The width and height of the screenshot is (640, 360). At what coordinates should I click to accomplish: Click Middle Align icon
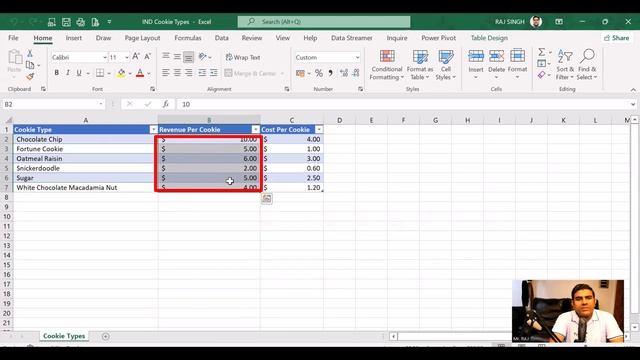pyautogui.click(x=177, y=57)
